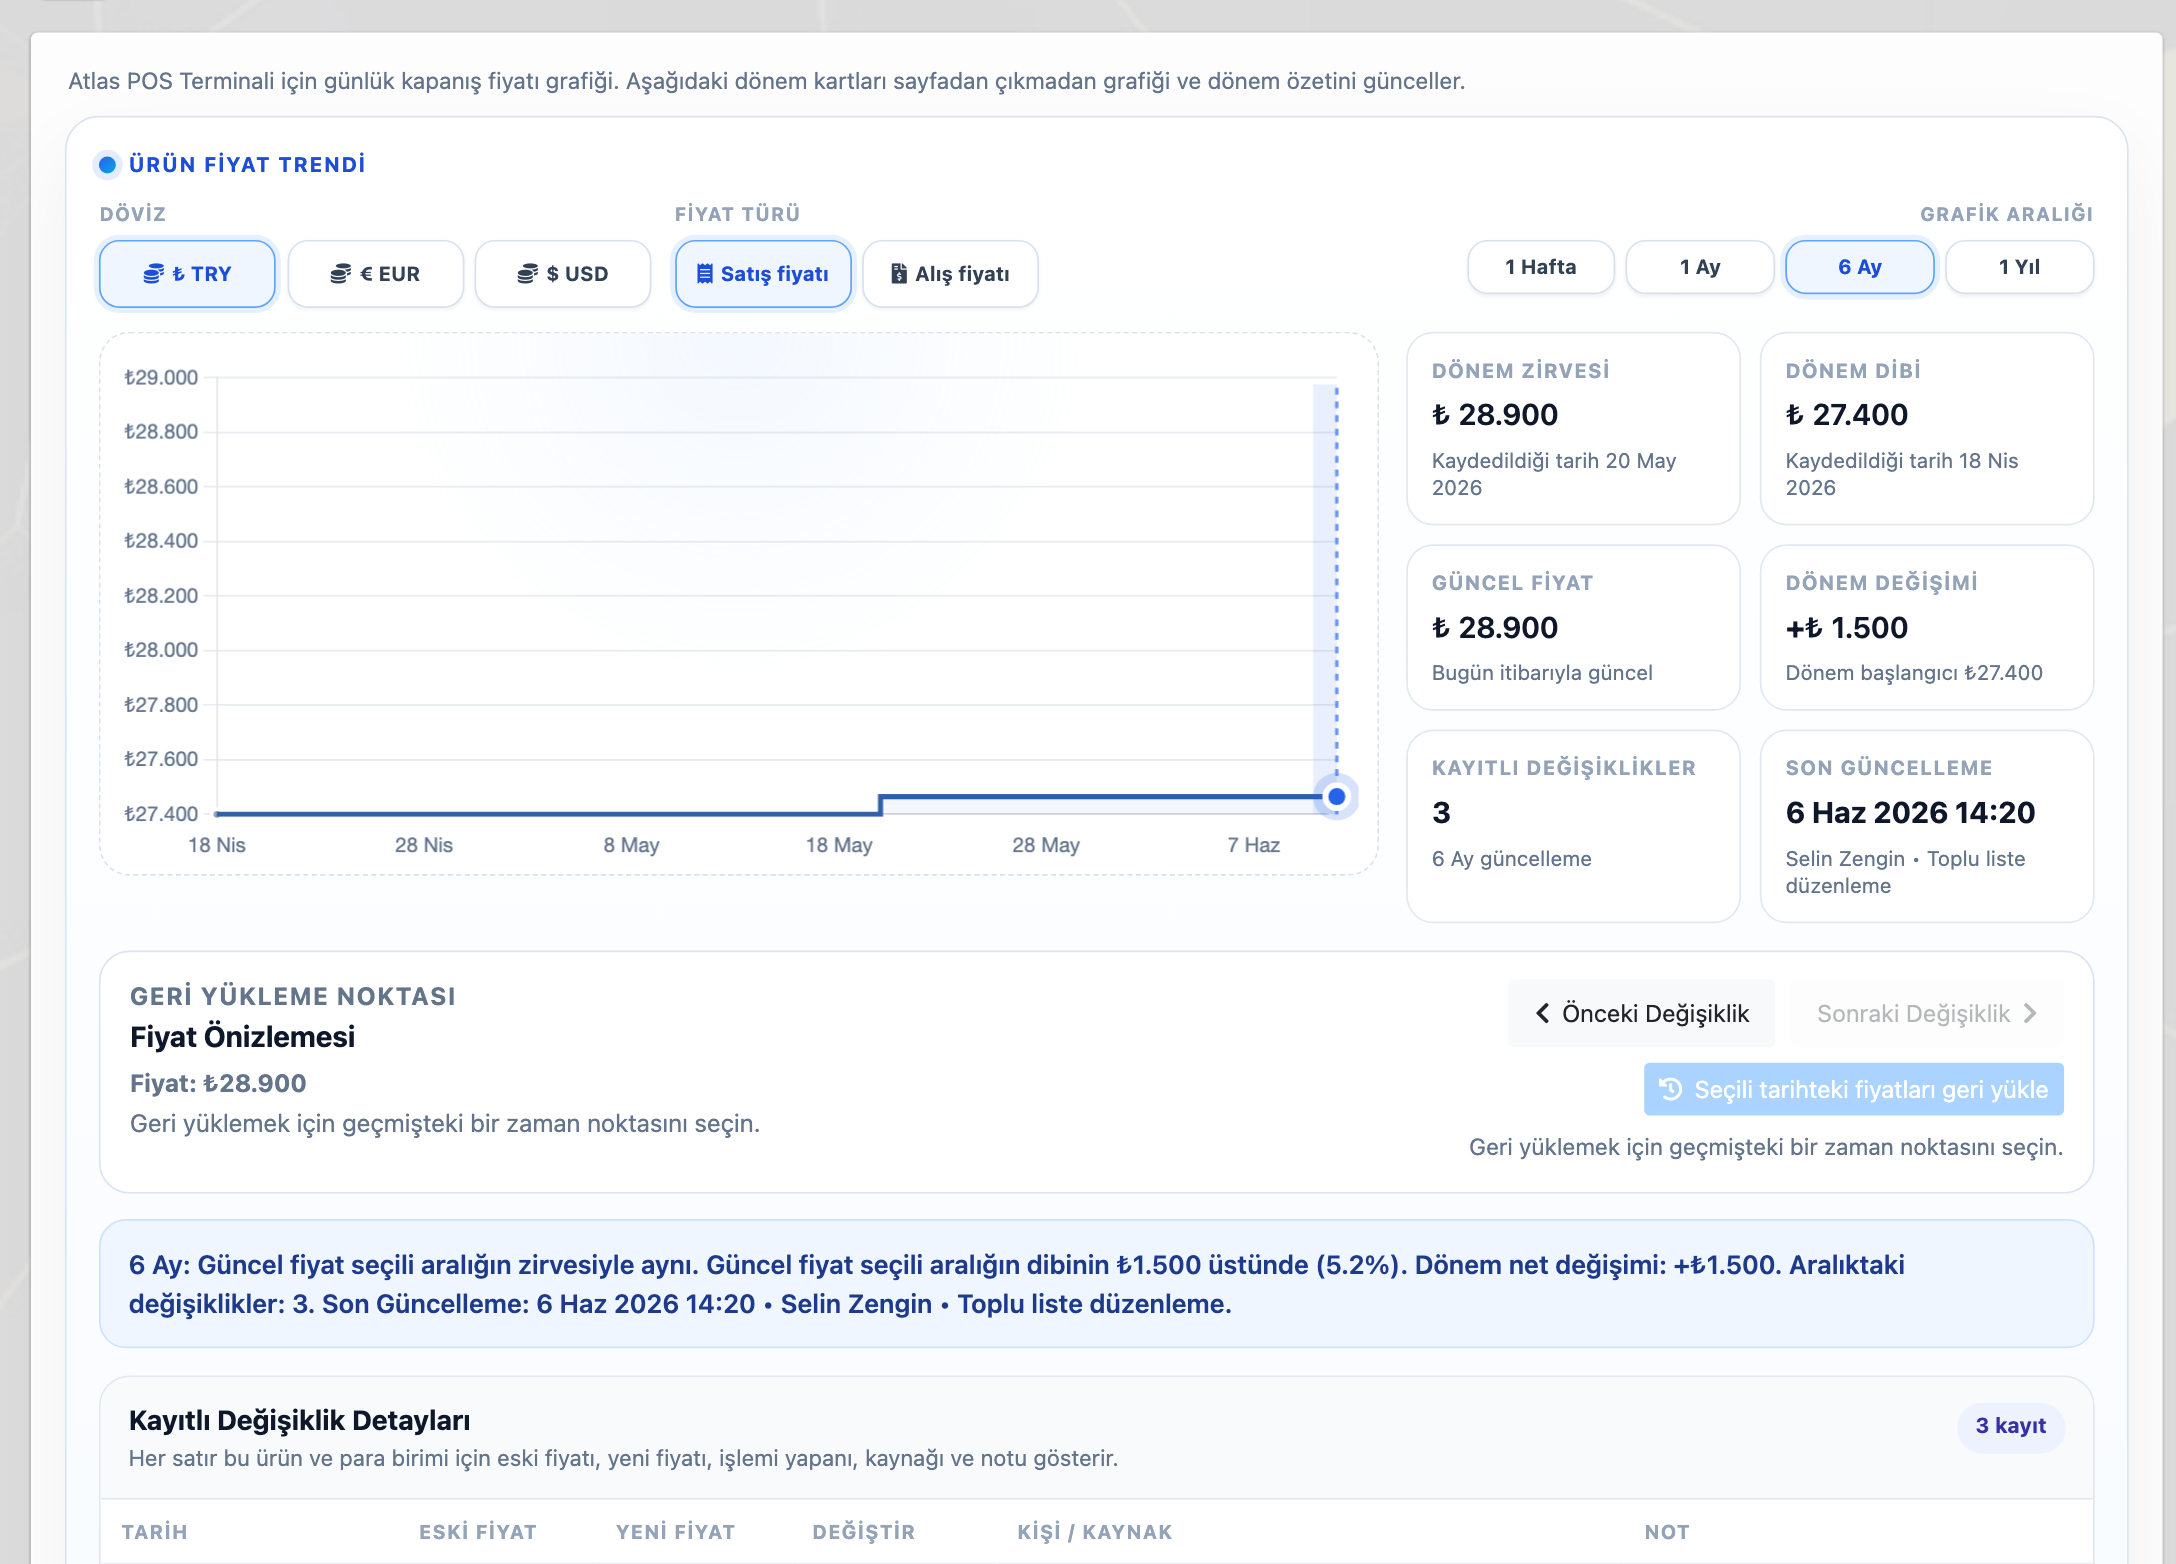2176x1564 pixels.
Task: Click the Kayıtlı Değişiklikler card
Action: pyautogui.click(x=1573, y=826)
